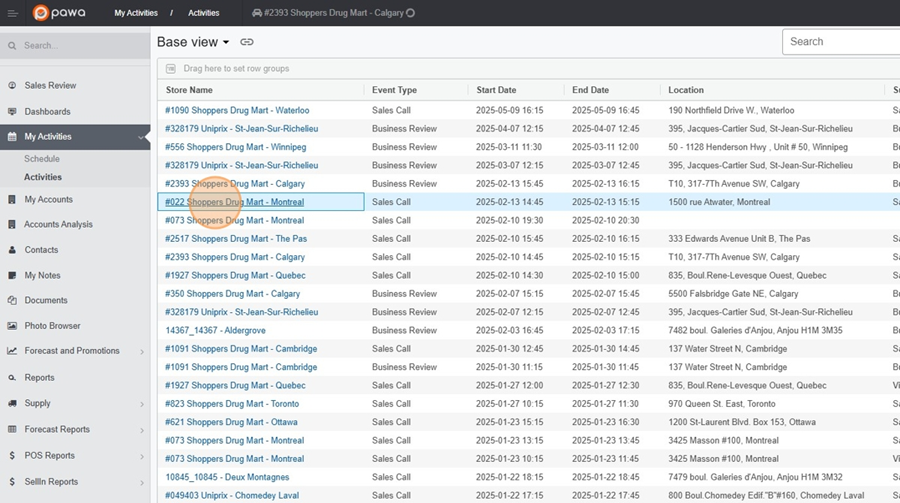Image resolution: width=900 pixels, height=503 pixels.
Task: Open Sales Review from sidebar
Action: (50, 85)
